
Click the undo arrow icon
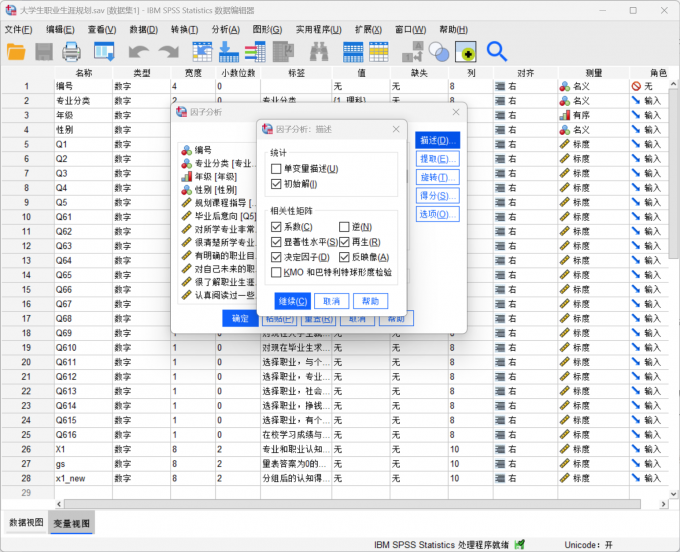point(138,52)
